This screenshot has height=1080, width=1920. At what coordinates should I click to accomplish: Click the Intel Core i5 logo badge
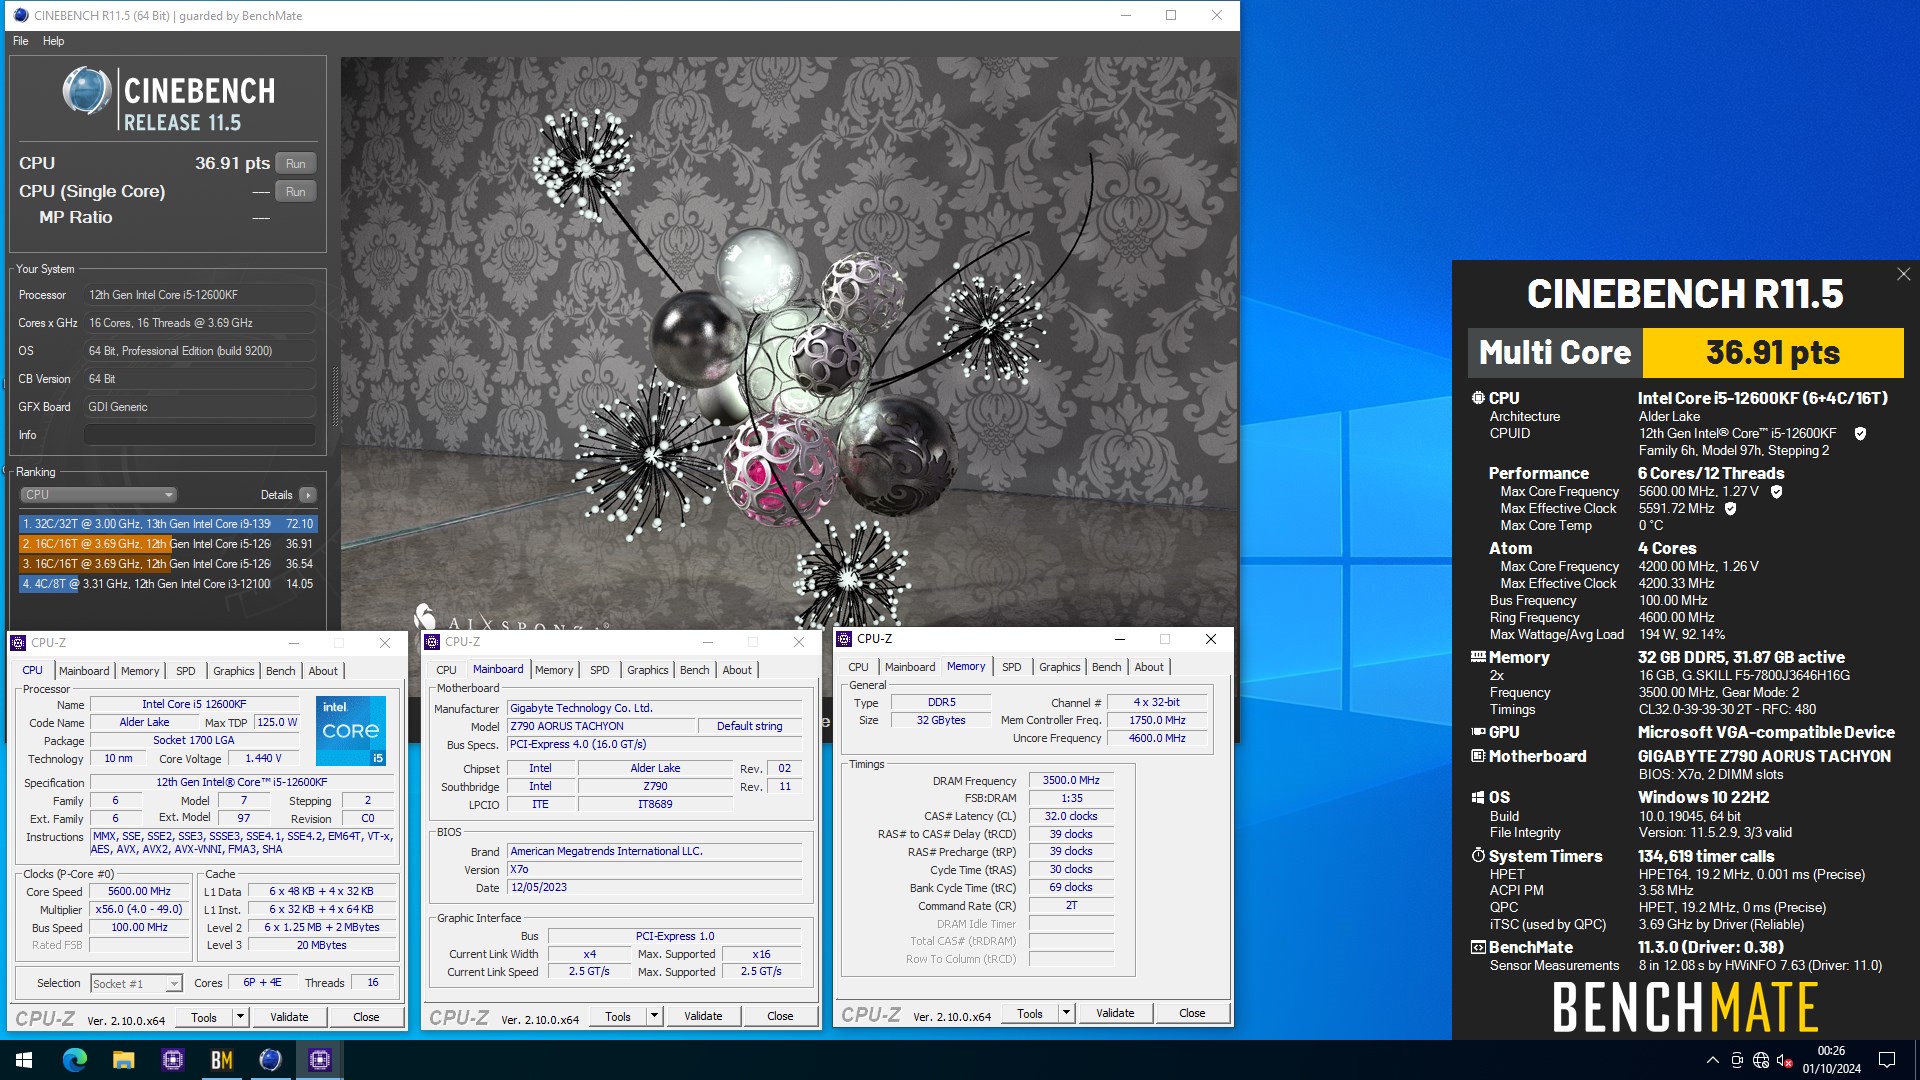(x=351, y=731)
